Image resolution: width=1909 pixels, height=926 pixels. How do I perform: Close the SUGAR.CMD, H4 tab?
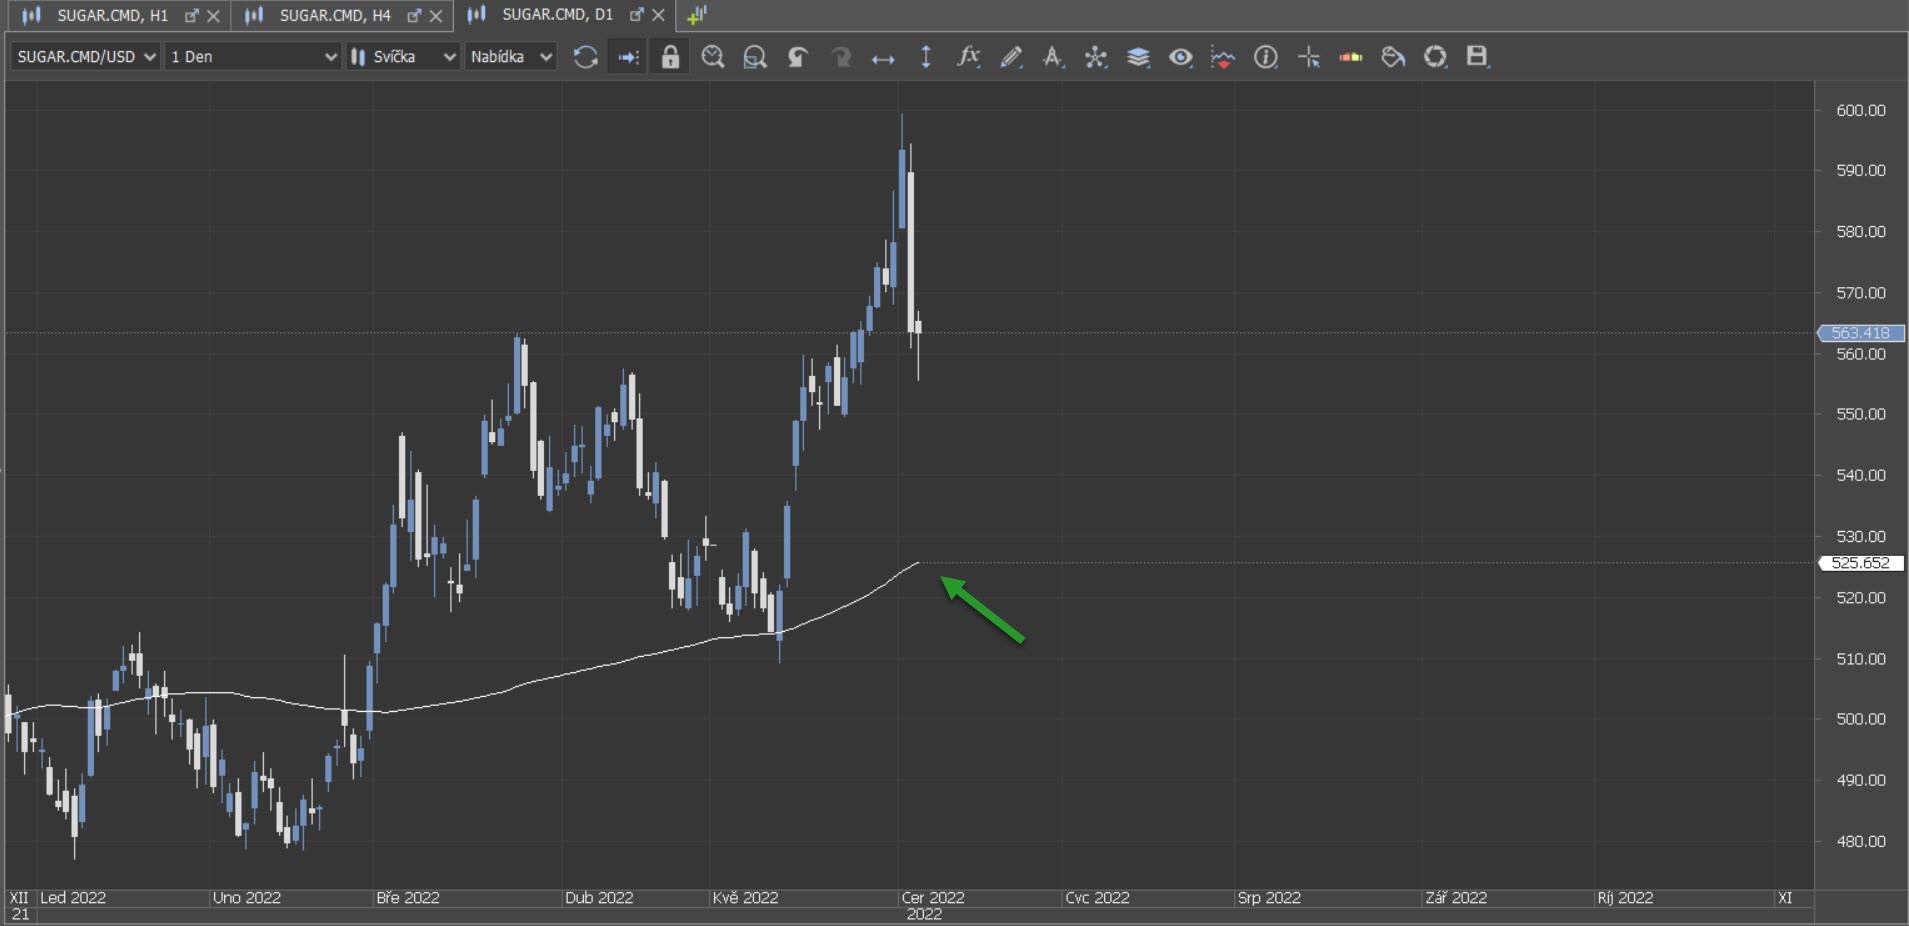(435, 16)
